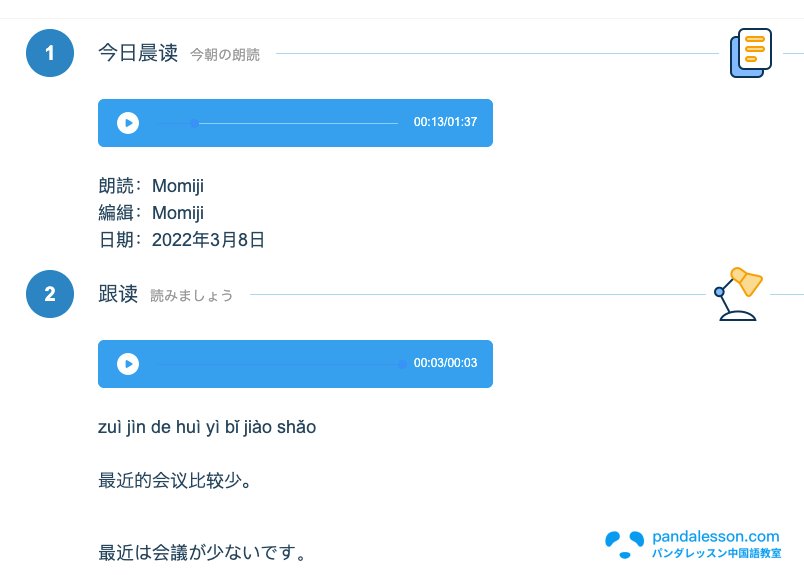Viewport: 804px width, 575px height.
Task: Click the first audio progress slider knob
Action: point(194,123)
